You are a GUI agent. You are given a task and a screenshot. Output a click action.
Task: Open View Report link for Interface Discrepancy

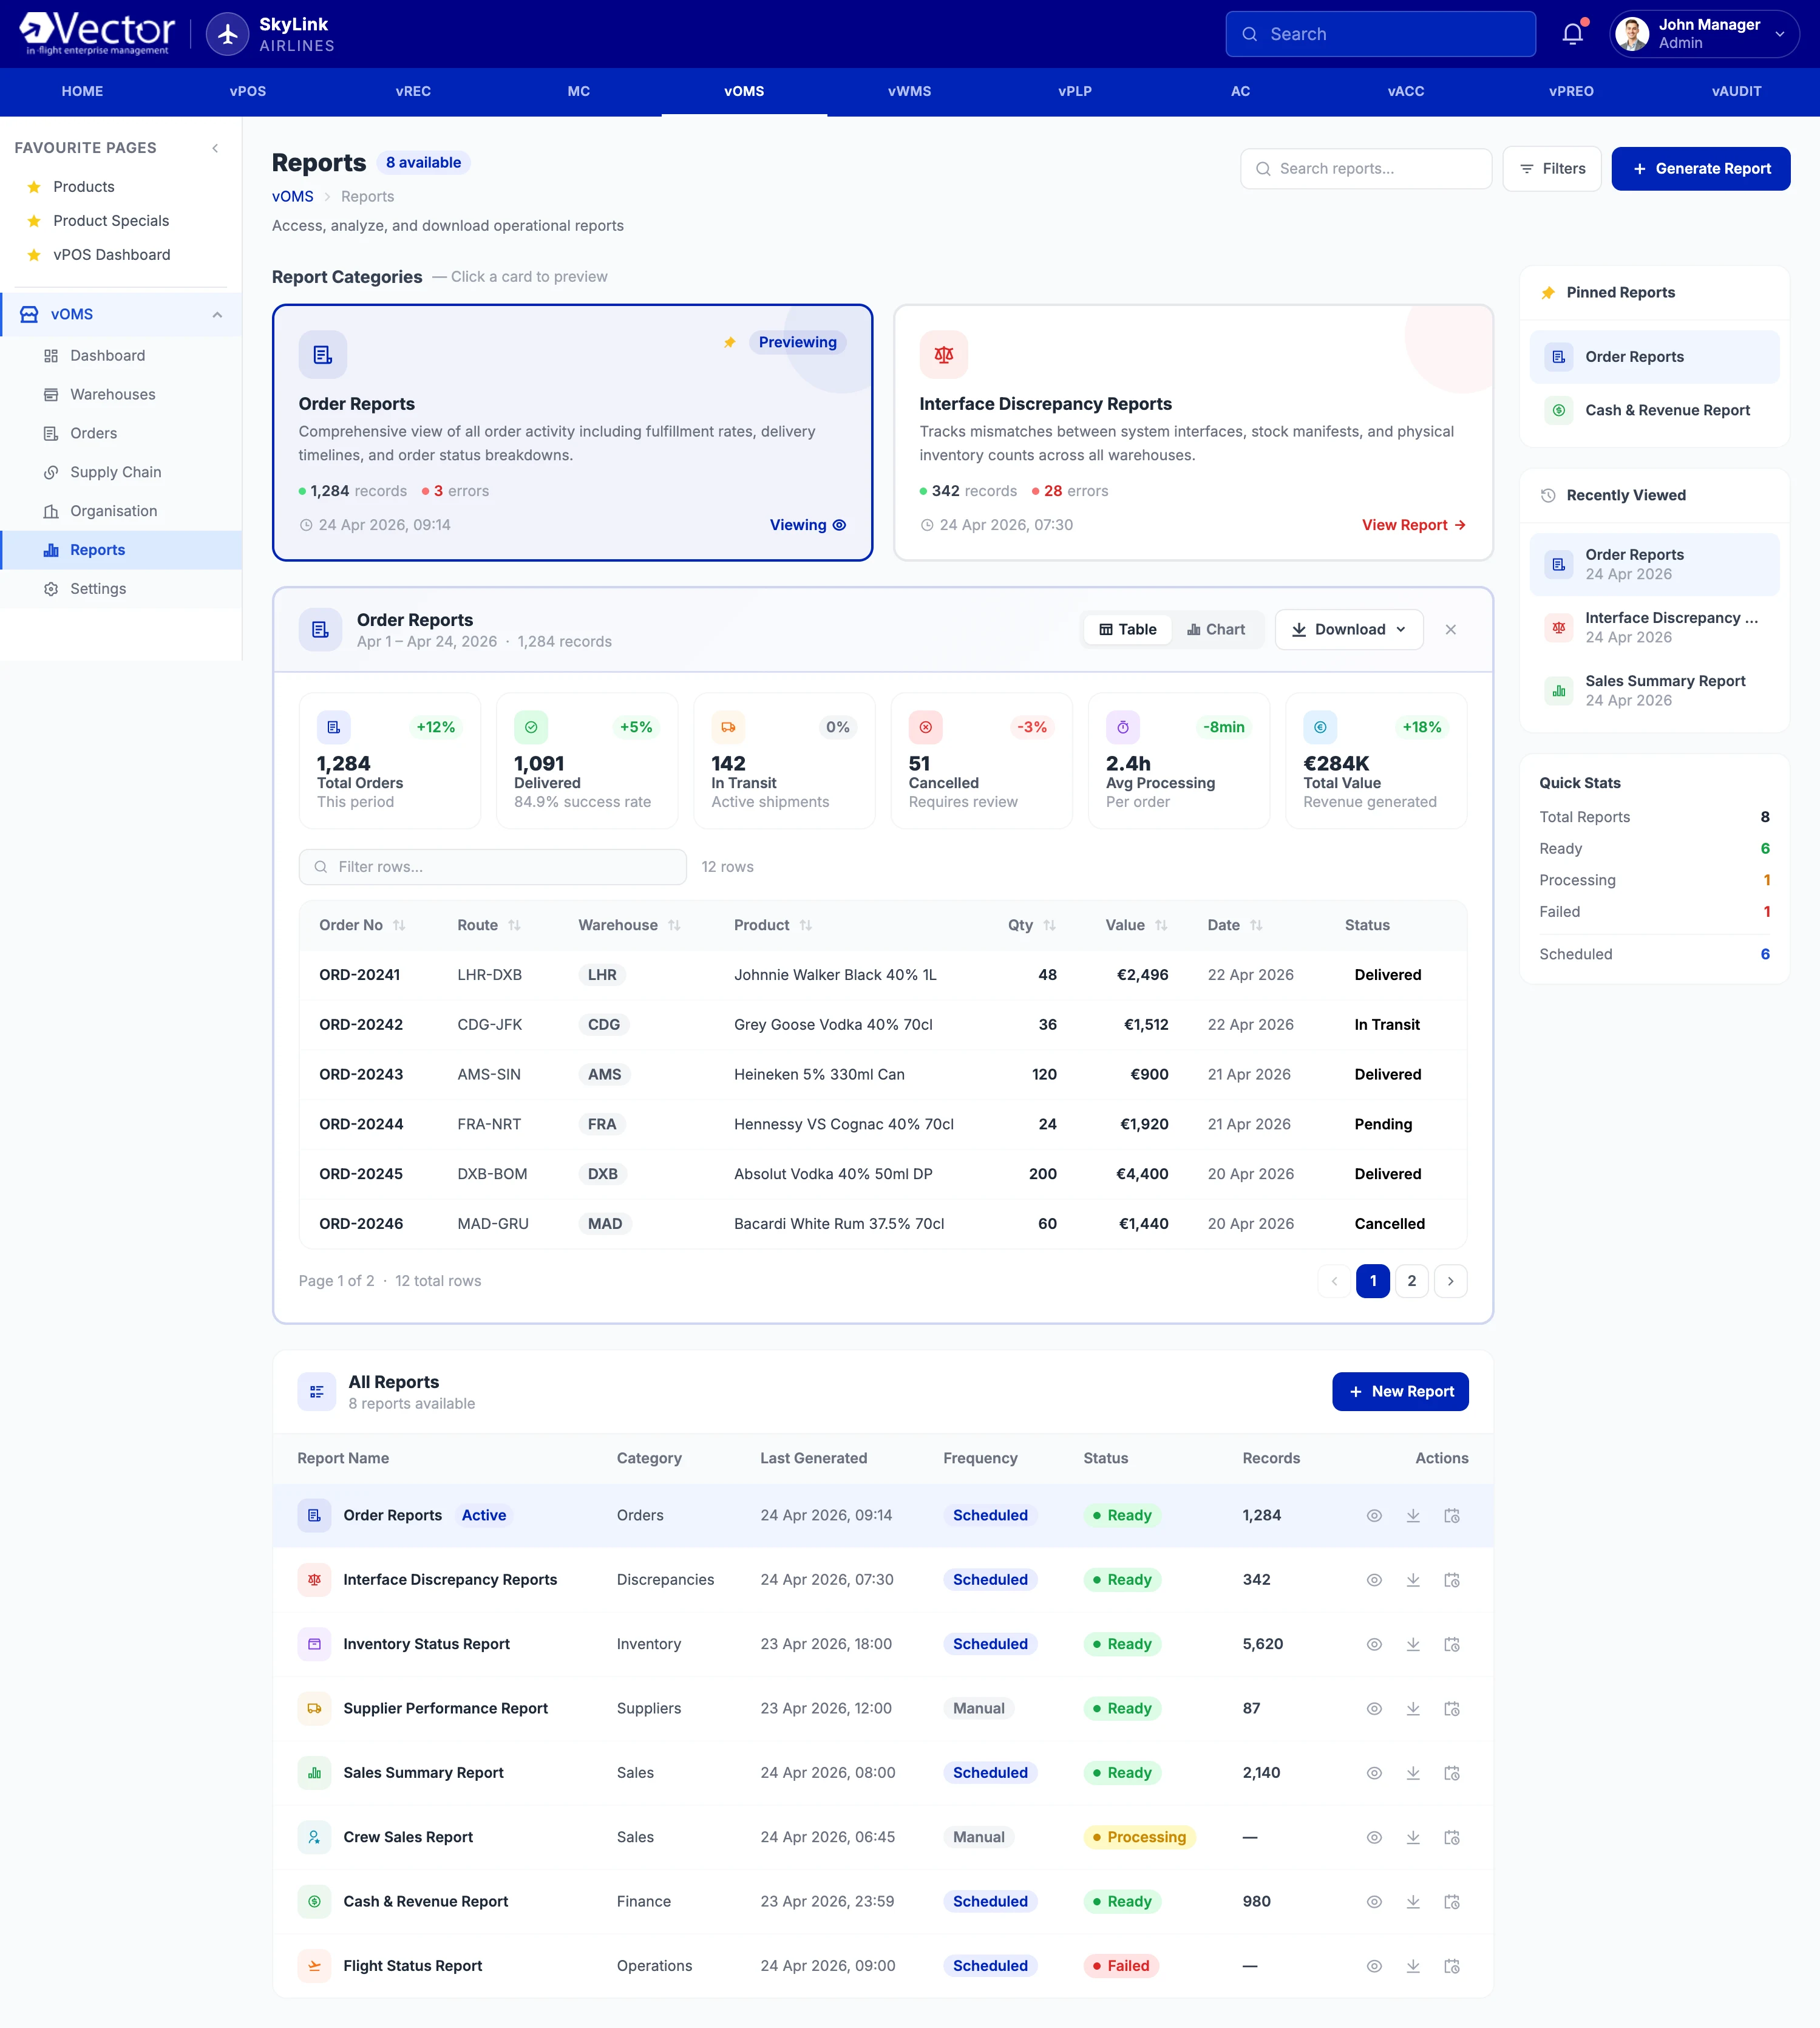pyautogui.click(x=1413, y=525)
